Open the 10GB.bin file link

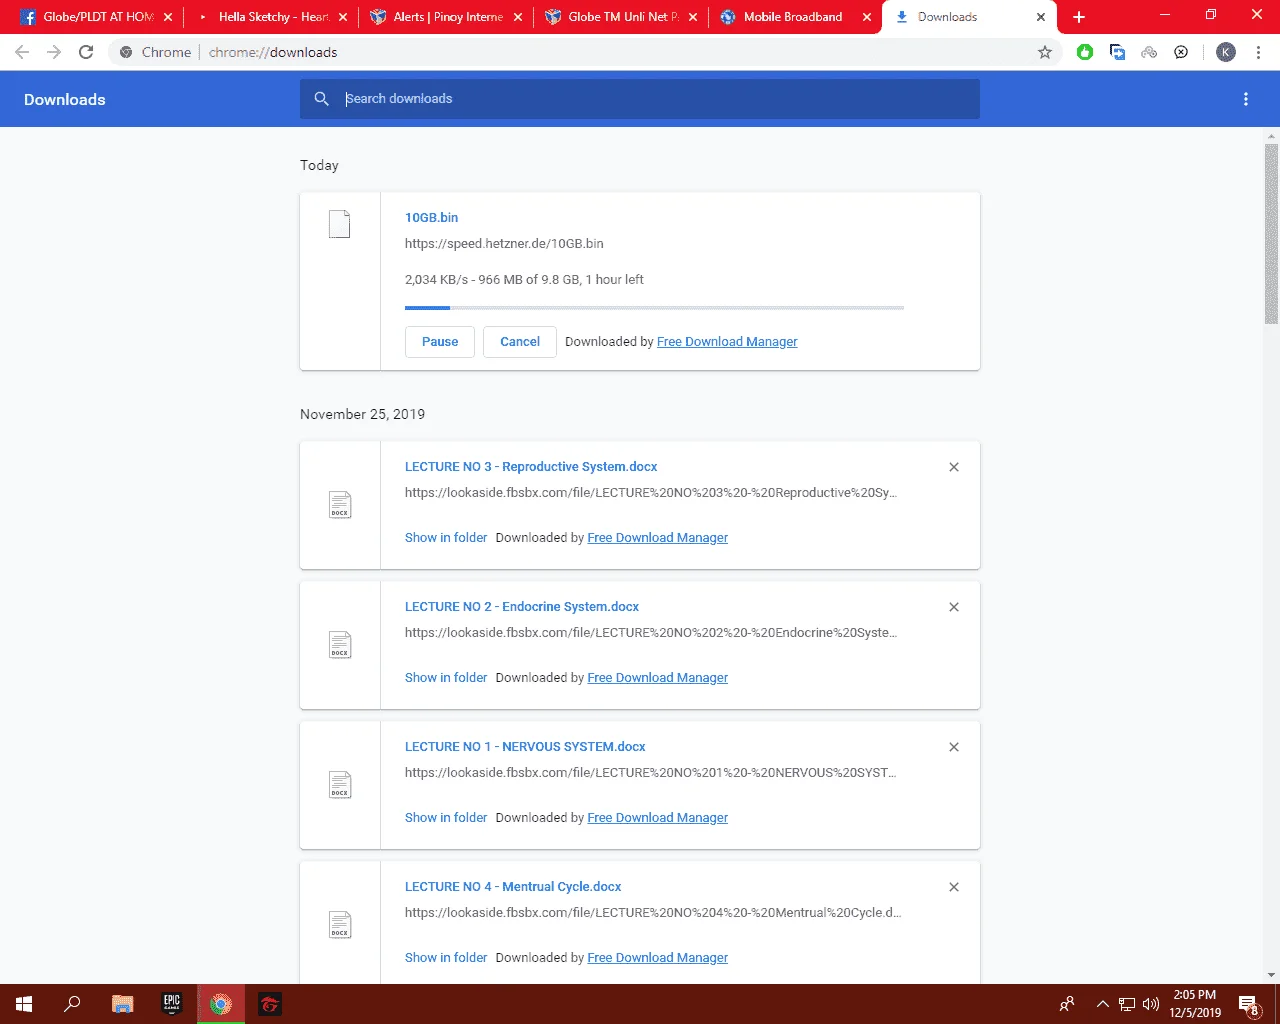click(x=431, y=217)
